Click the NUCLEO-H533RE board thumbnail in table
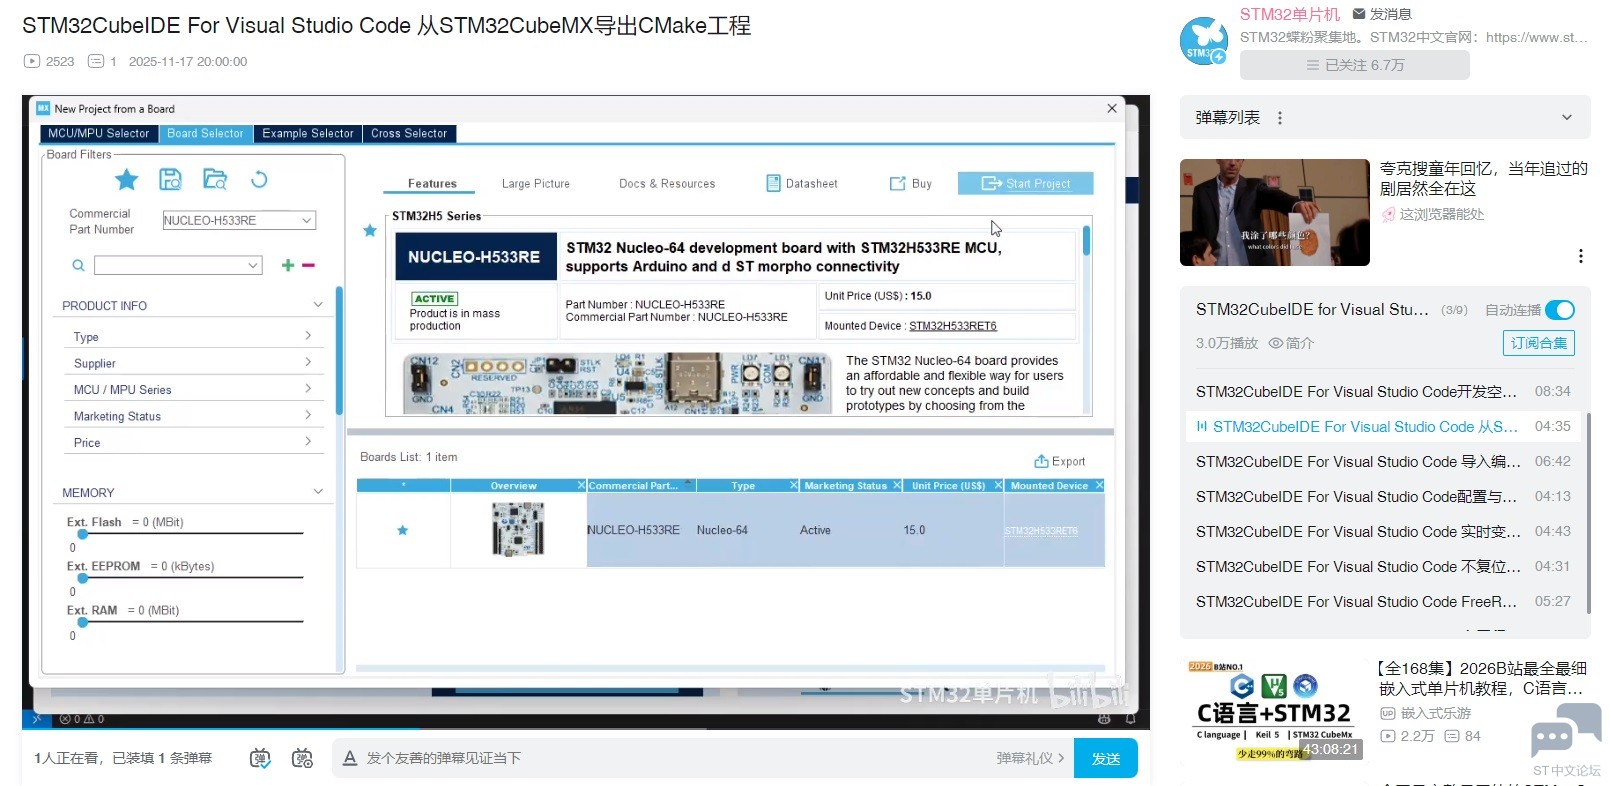Screen dimensions: 1610x786 pyautogui.click(x=518, y=529)
